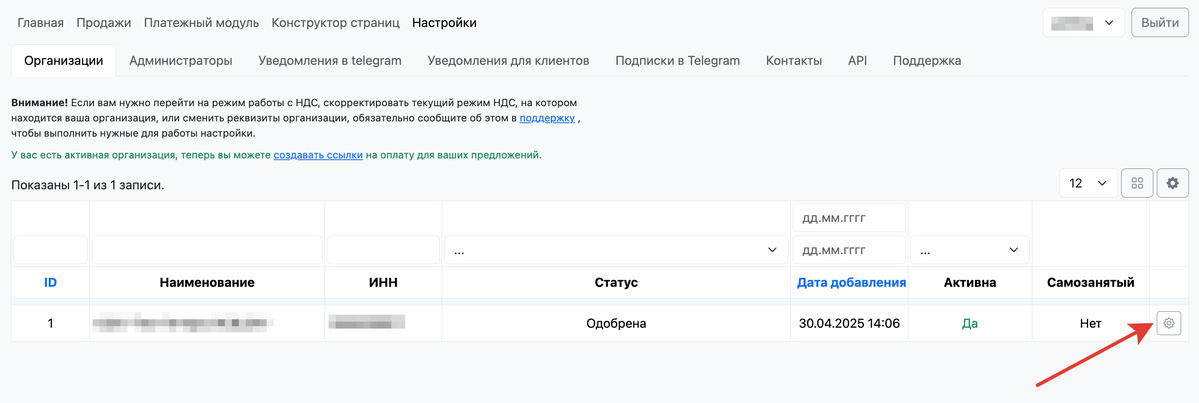Open the Продажи menu item
The width and height of the screenshot is (1199, 403).
click(x=104, y=22)
